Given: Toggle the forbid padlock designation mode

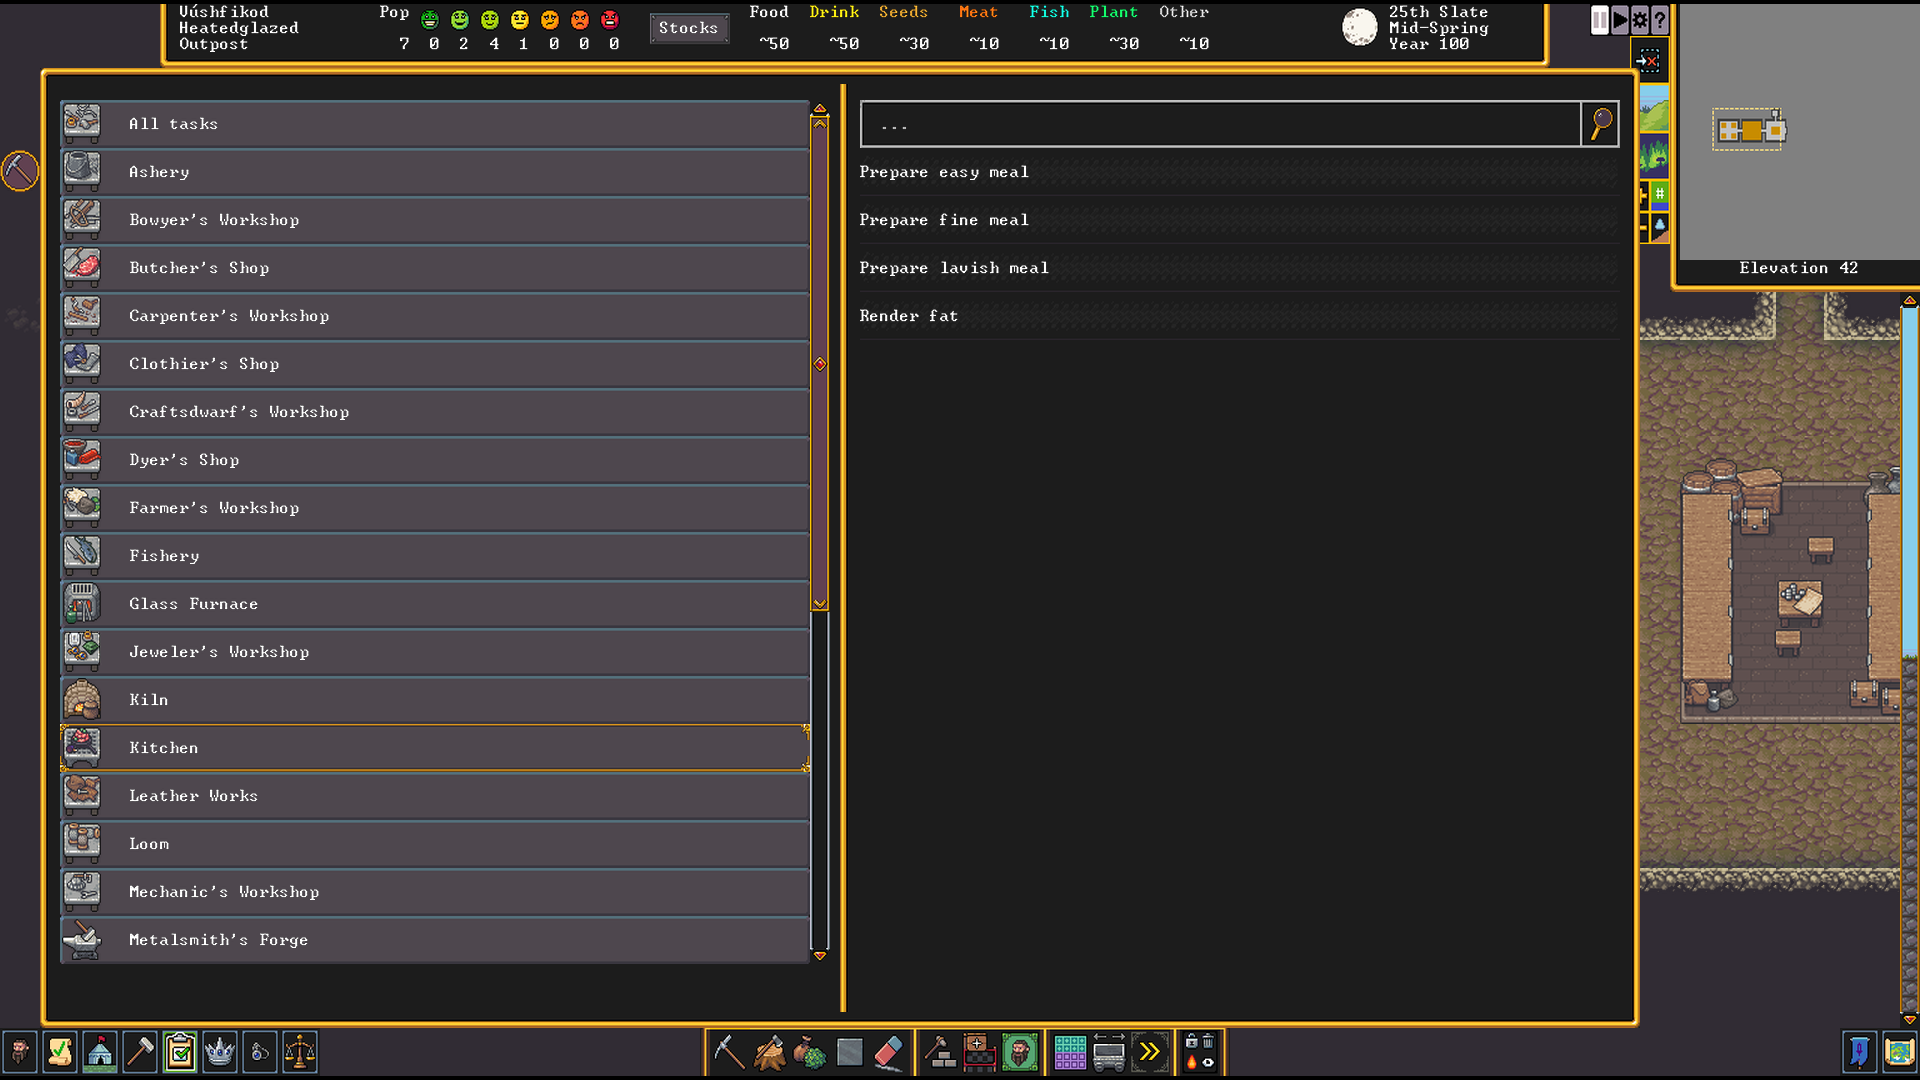Looking at the screenshot, I should pyautogui.click(x=1191, y=1041).
